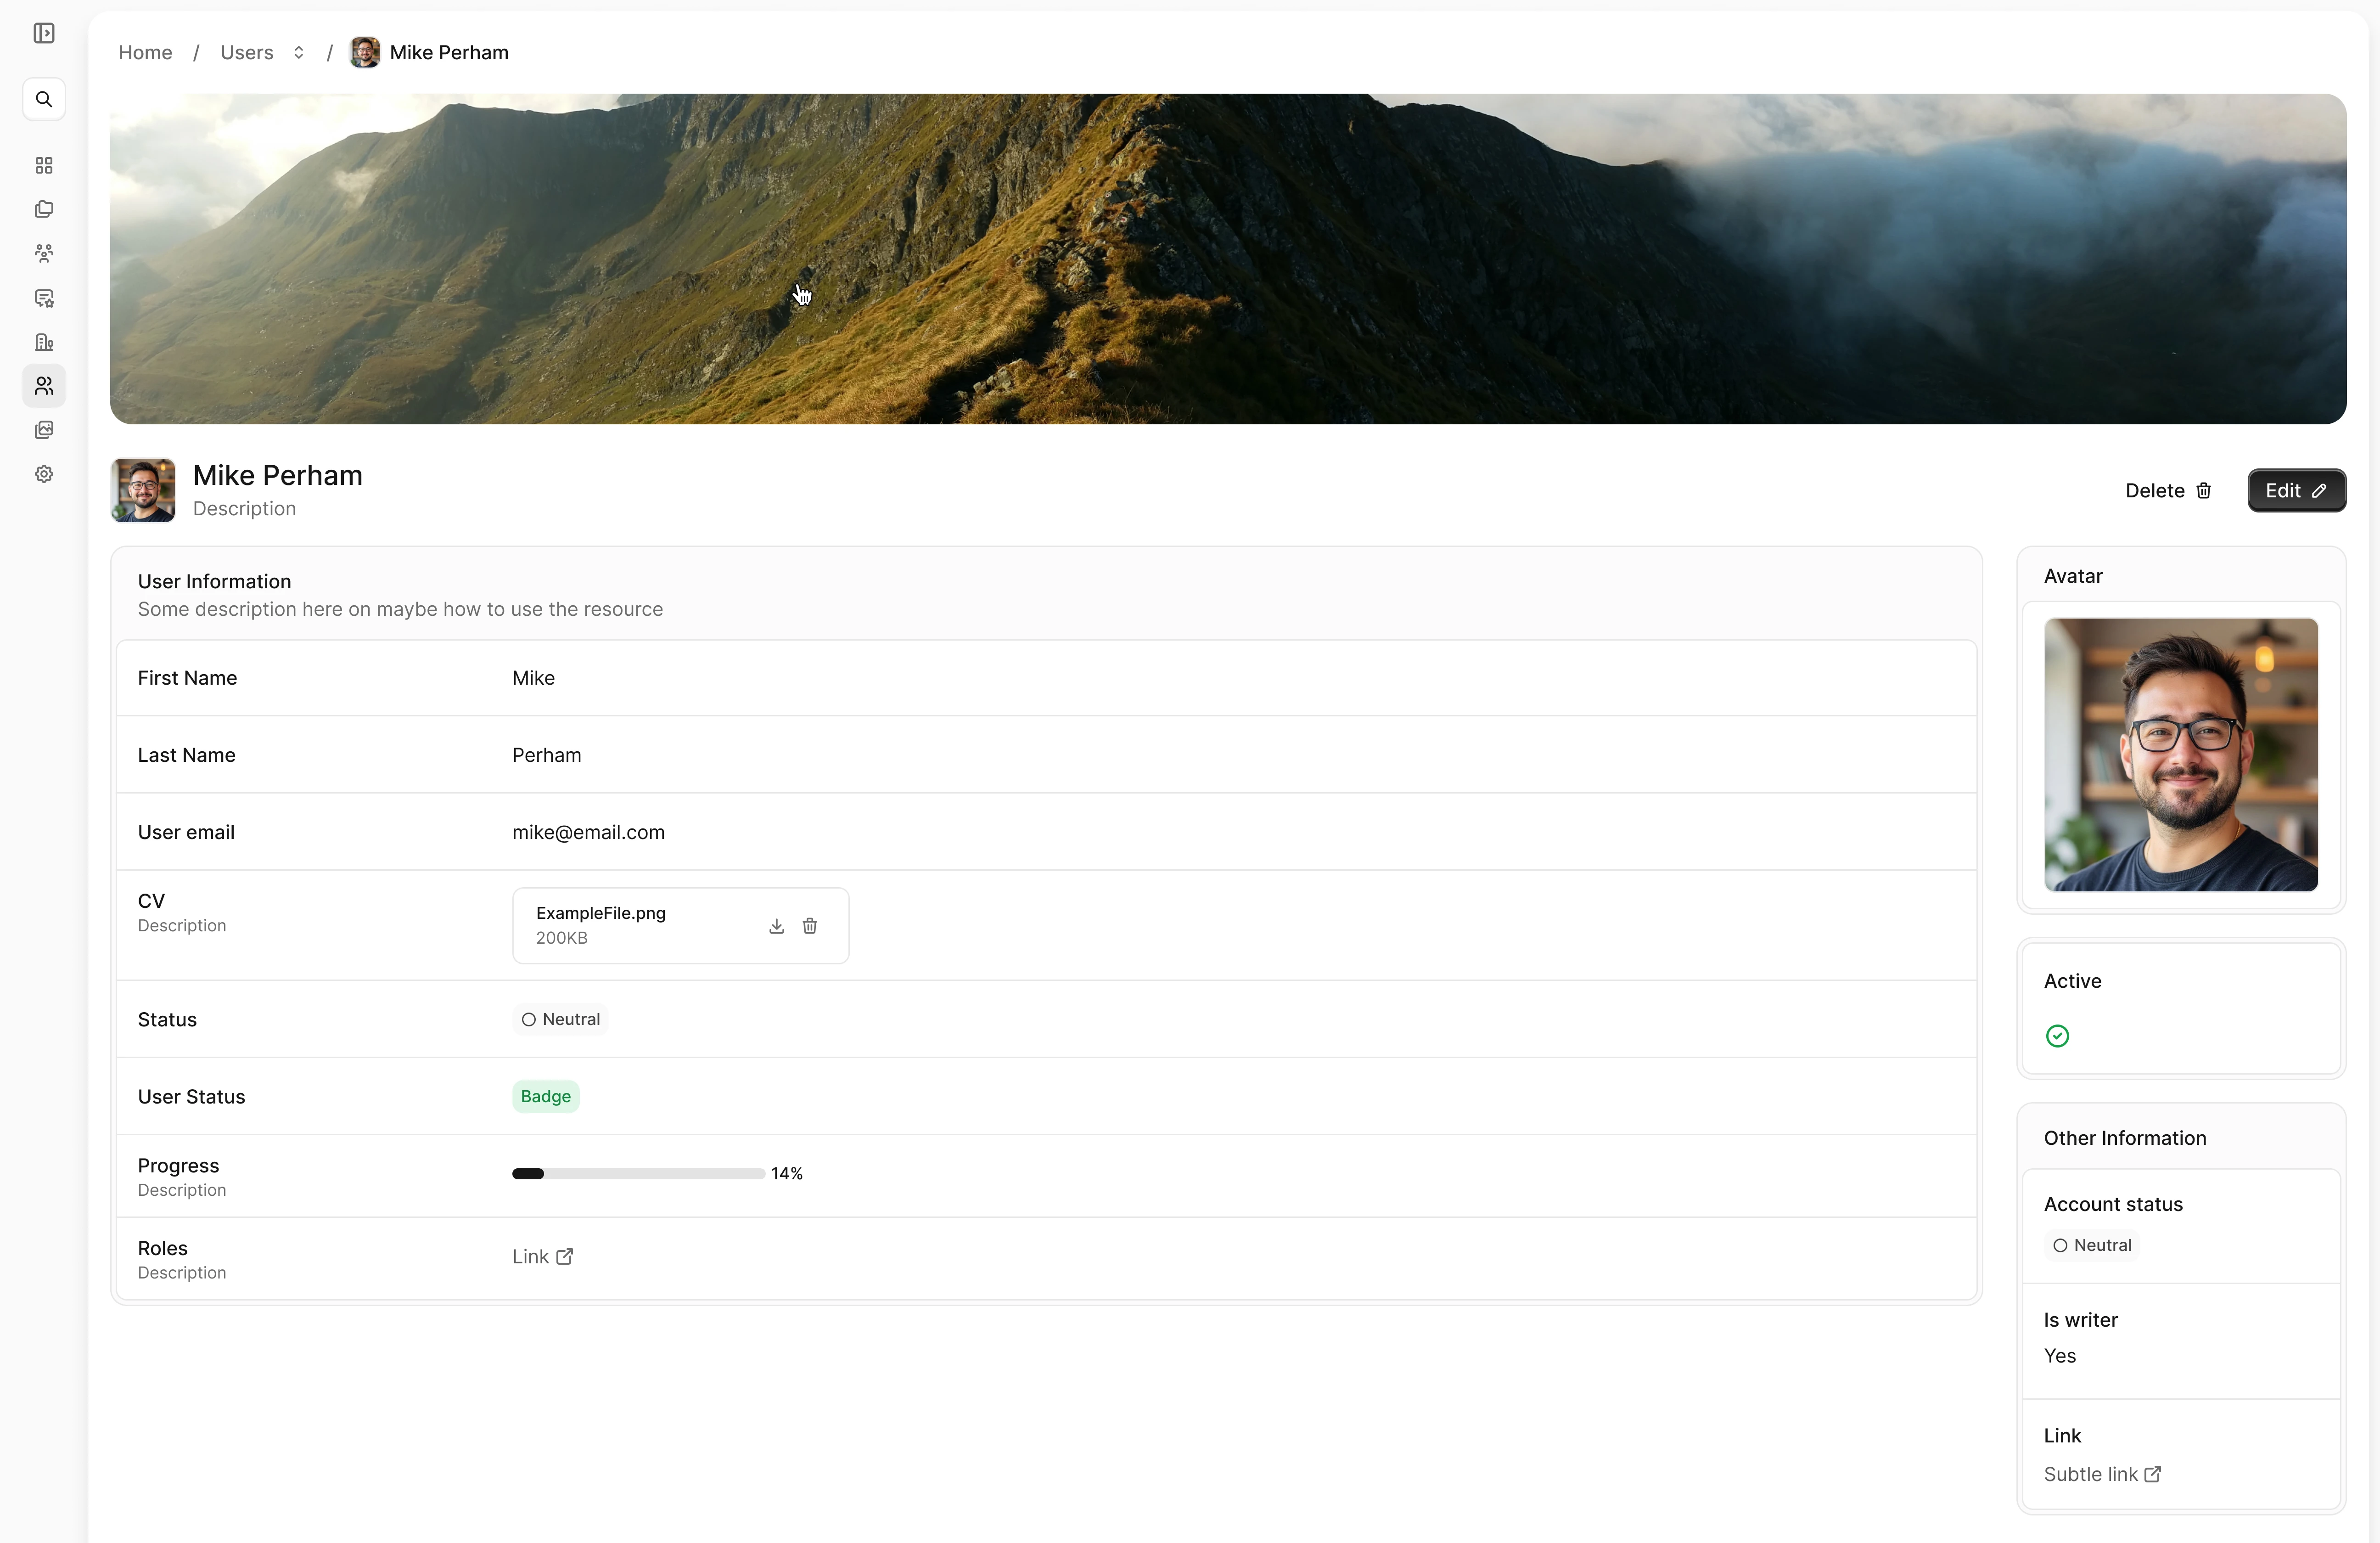Remove ExampleFile.png using its trash icon
The width and height of the screenshot is (2380, 1543).
pyautogui.click(x=810, y=926)
